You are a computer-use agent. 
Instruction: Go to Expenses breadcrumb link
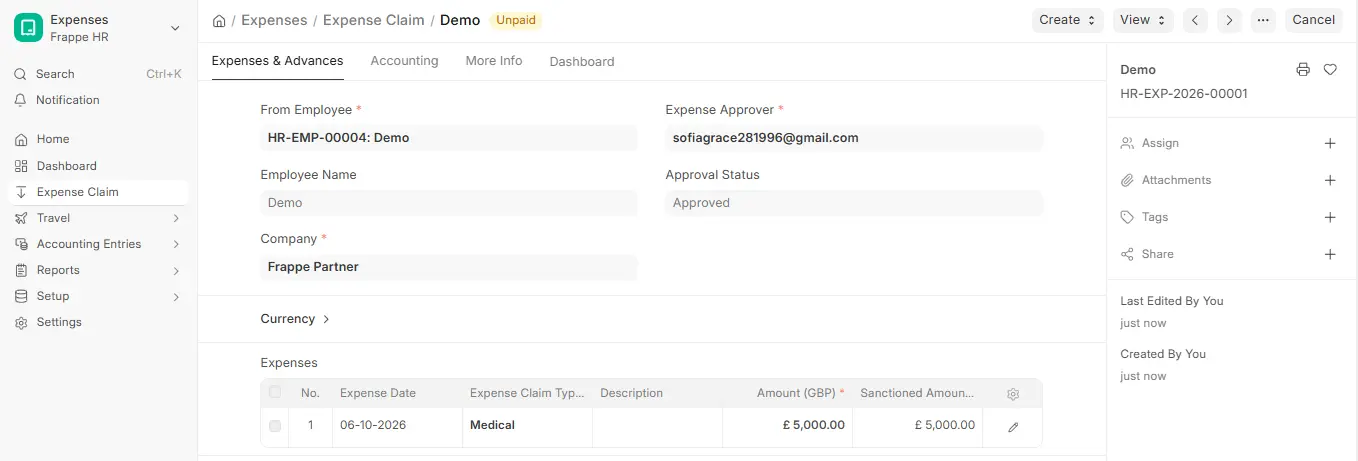pyautogui.click(x=274, y=20)
